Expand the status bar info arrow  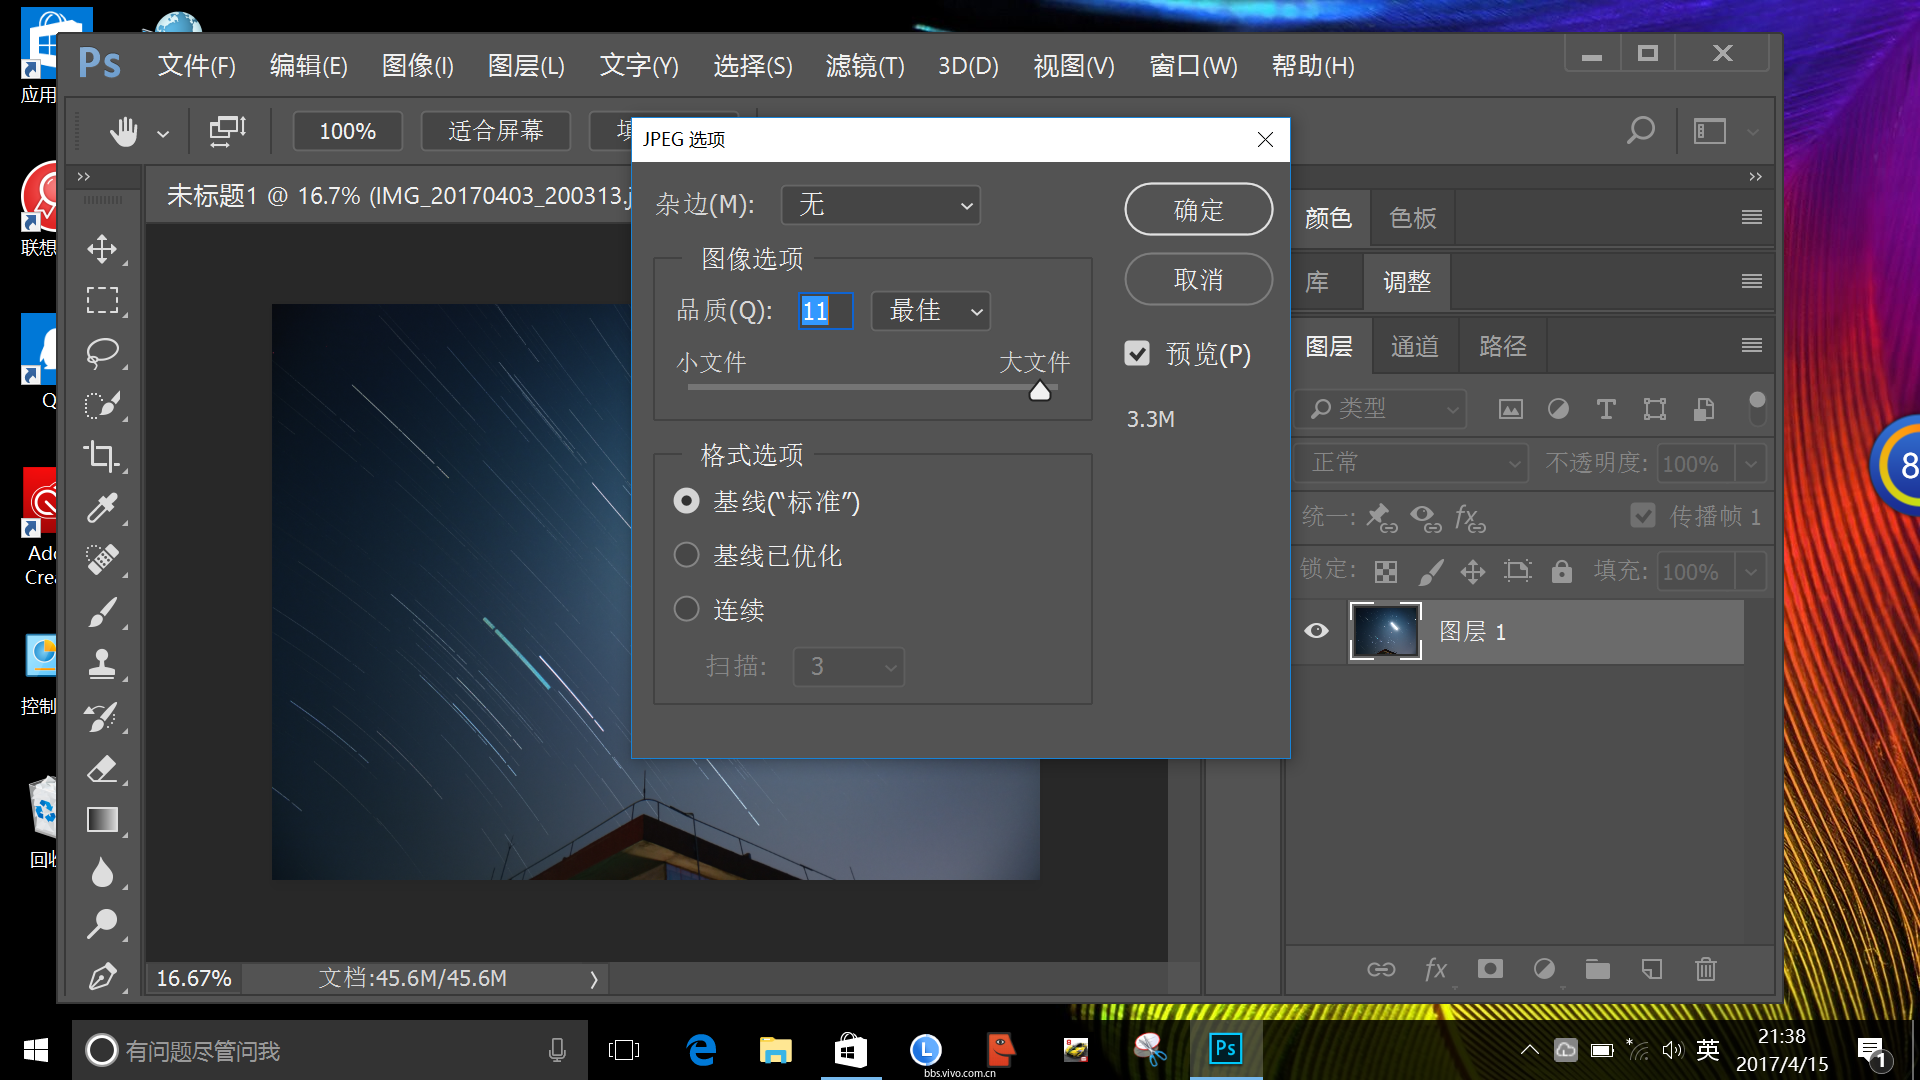tap(594, 979)
